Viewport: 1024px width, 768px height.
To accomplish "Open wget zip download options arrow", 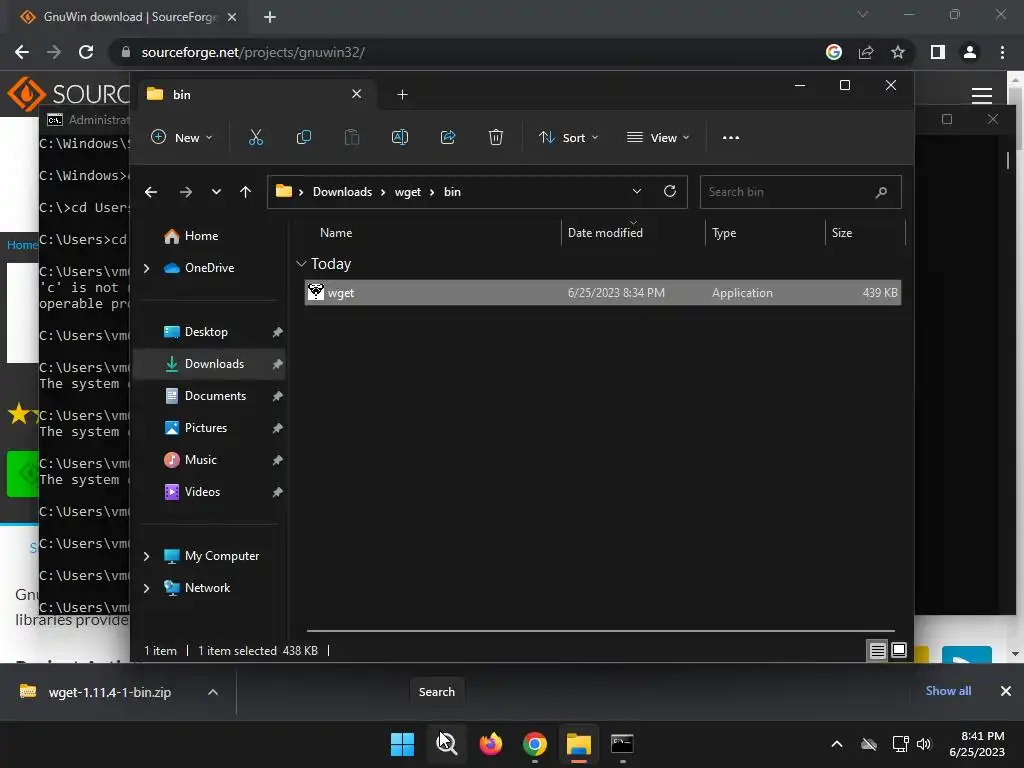I will pyautogui.click(x=213, y=692).
